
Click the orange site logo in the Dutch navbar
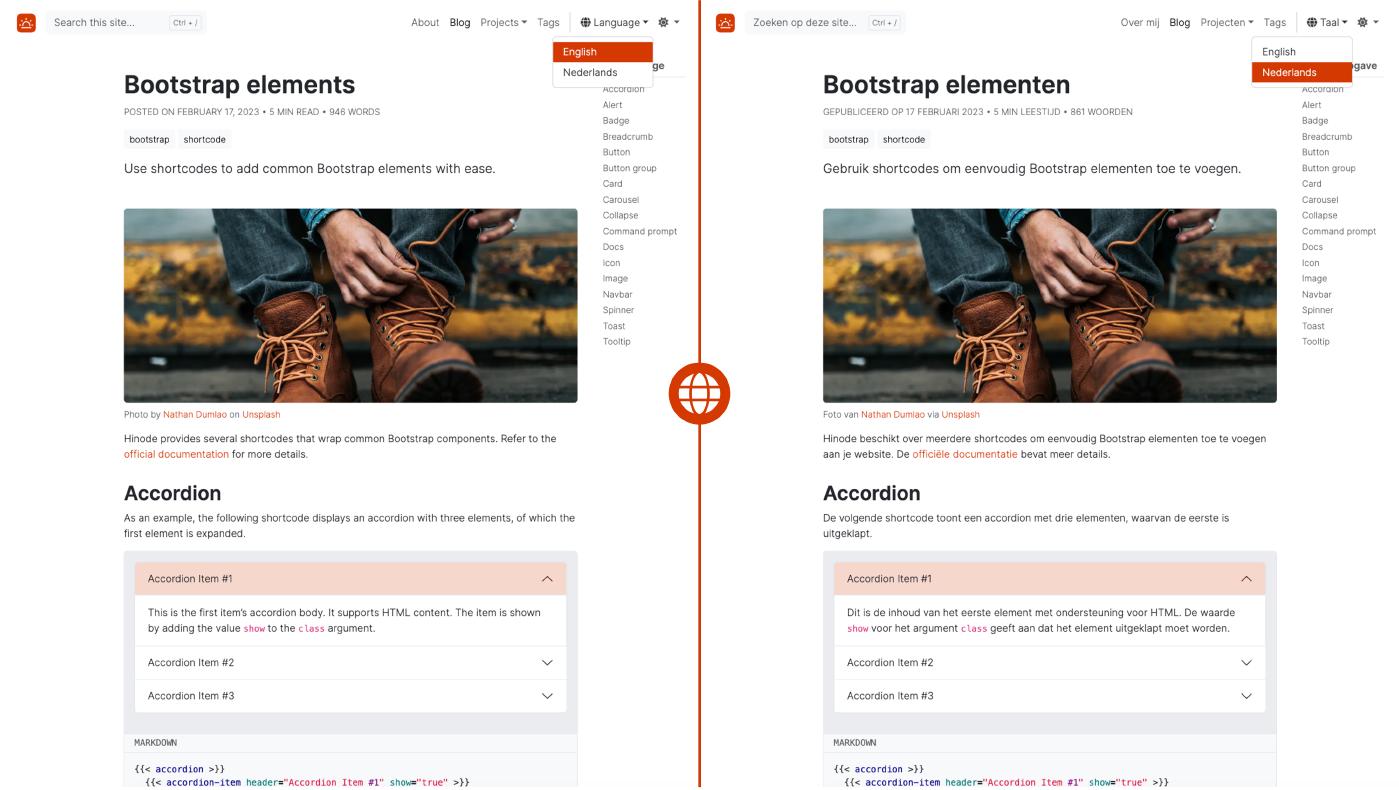coord(726,22)
